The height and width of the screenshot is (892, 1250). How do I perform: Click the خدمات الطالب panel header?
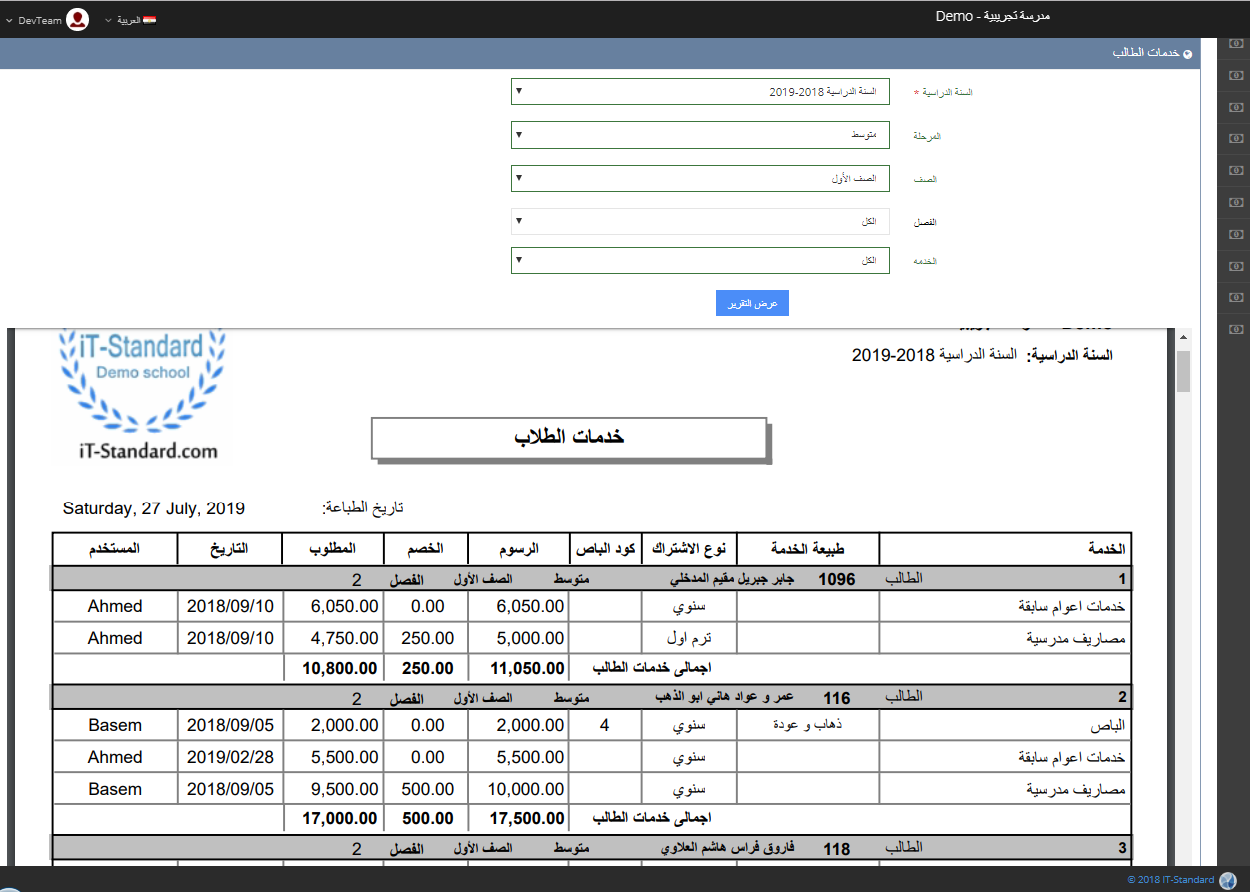click(1145, 53)
